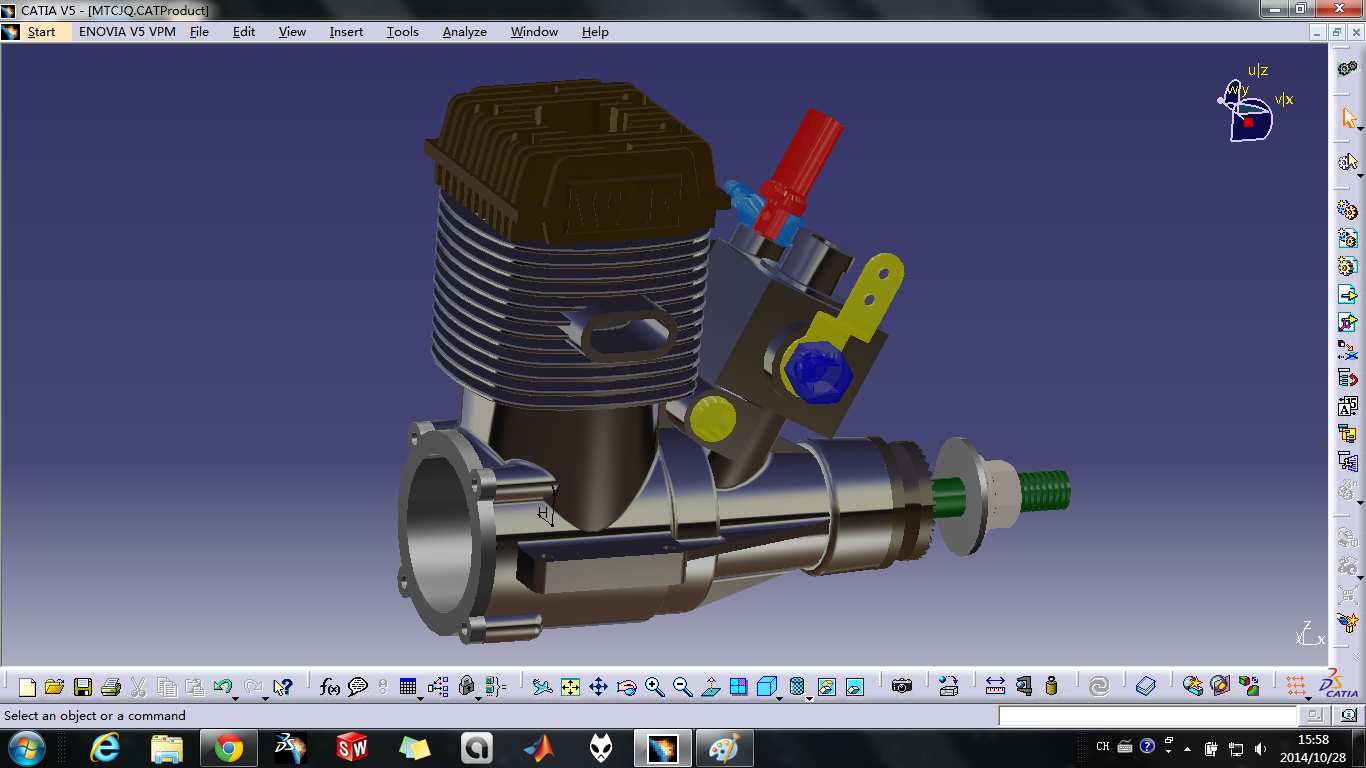
Task: Toggle Swap Visible Space icon
Action: pyautogui.click(x=854, y=687)
